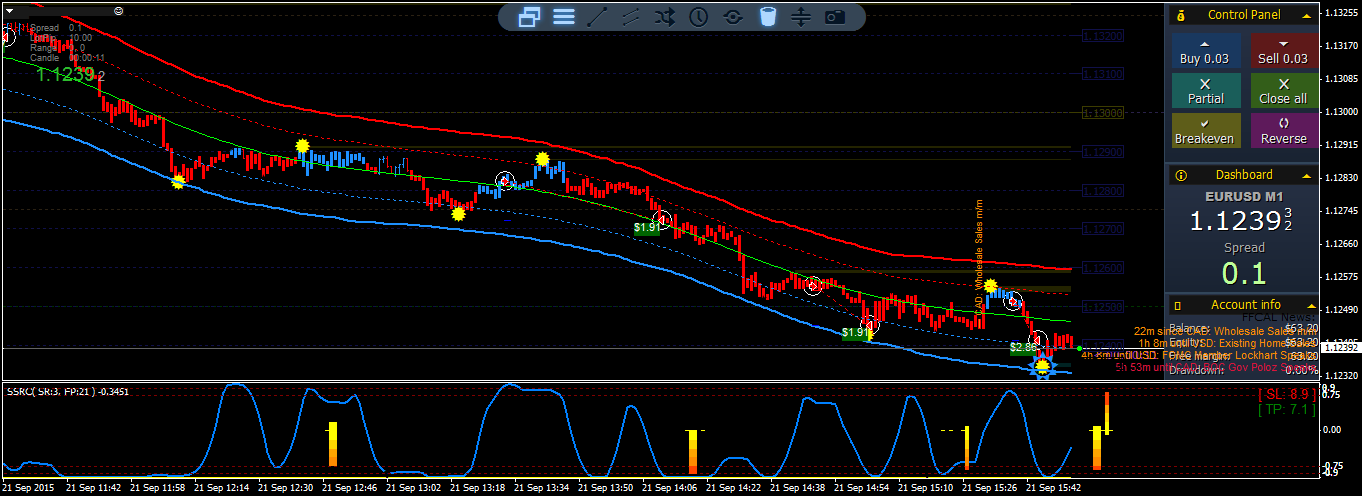Click the 1.13255 price axis label

click(x=1340, y=13)
